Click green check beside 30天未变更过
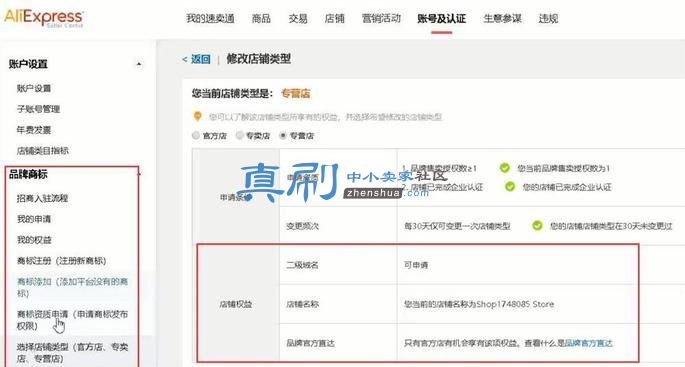The height and width of the screenshot is (367, 685). click(537, 226)
